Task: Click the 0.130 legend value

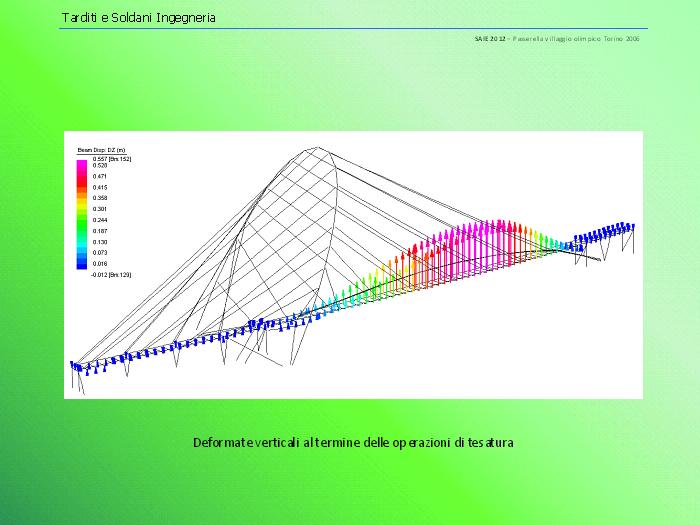Action: pos(100,242)
